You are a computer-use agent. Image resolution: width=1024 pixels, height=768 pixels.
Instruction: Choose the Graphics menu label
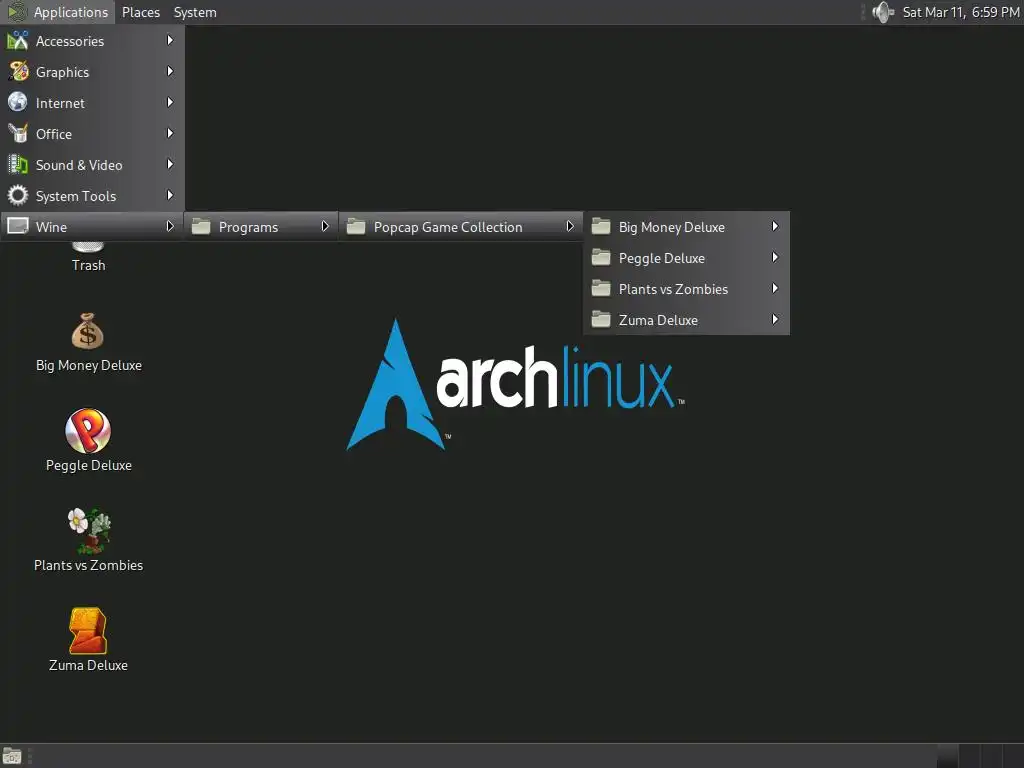(62, 72)
